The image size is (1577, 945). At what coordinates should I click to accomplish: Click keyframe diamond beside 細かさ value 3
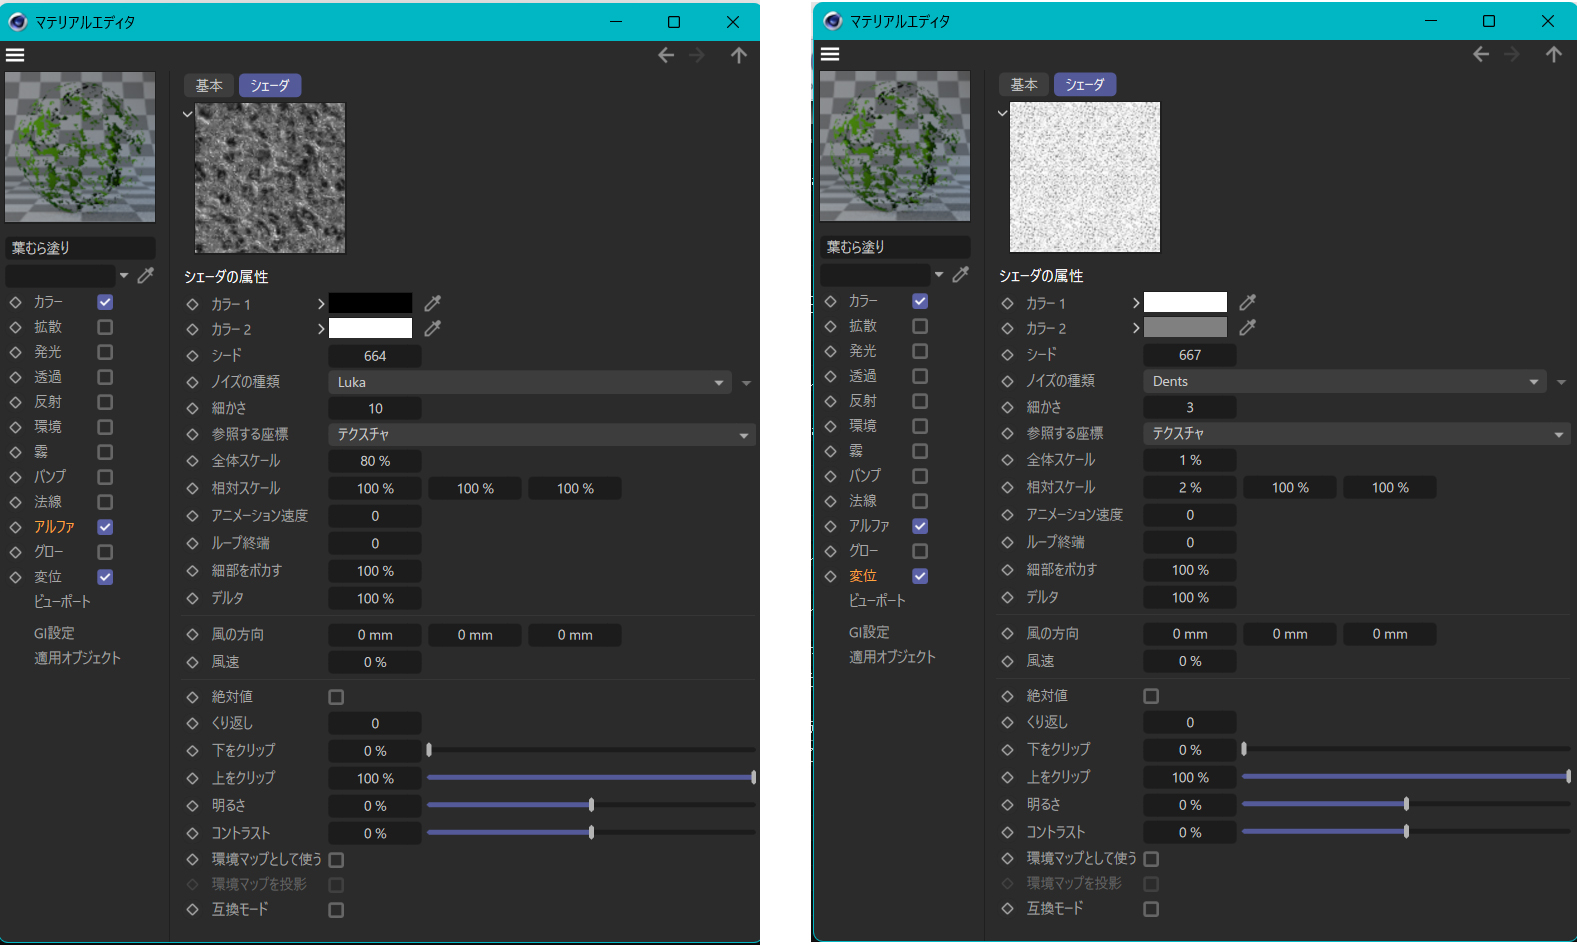(x=1008, y=407)
